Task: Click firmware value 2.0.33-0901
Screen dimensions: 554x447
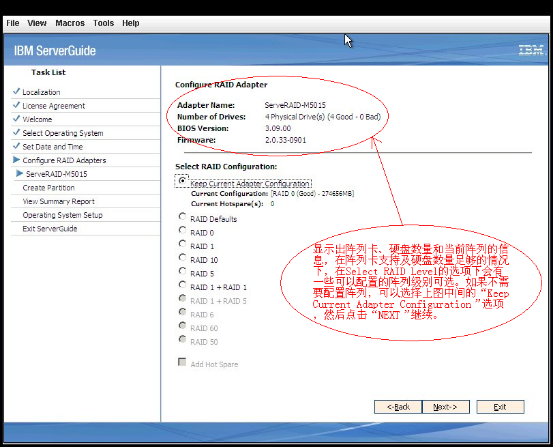Action: [x=285, y=140]
